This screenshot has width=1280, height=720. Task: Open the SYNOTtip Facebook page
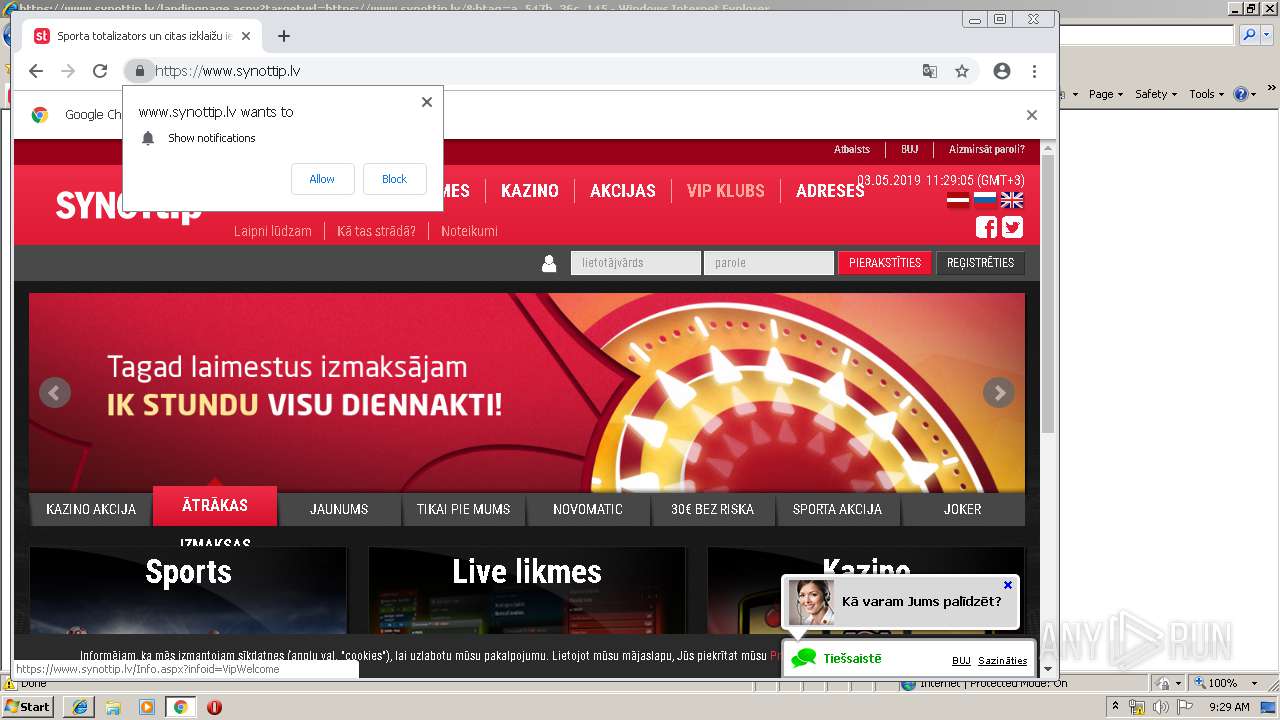point(986,227)
